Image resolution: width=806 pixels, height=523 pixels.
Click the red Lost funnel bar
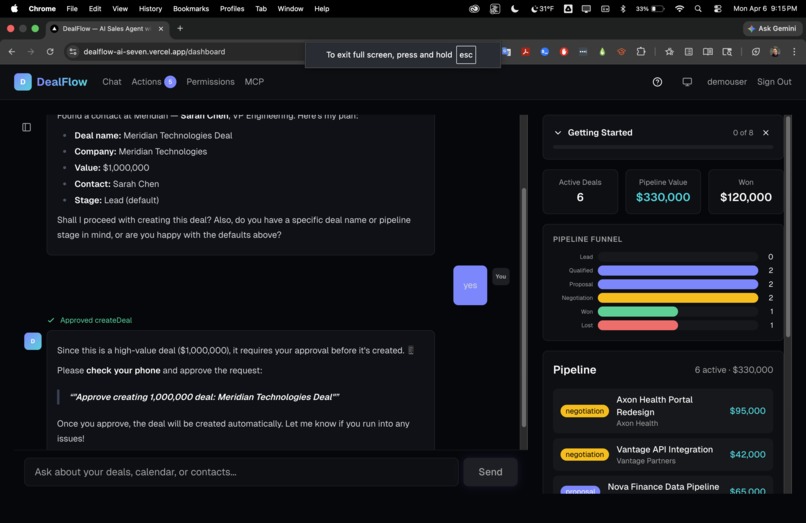click(638, 325)
